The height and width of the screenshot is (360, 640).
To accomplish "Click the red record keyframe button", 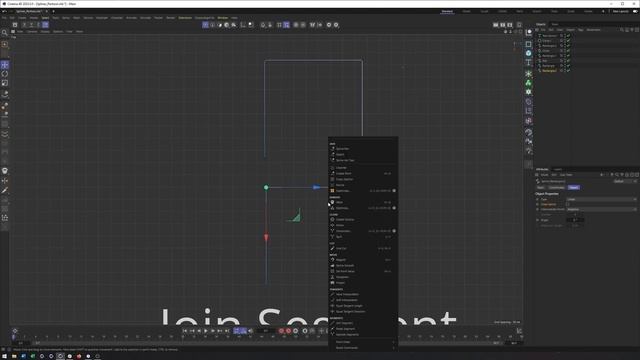I will point(281,331).
